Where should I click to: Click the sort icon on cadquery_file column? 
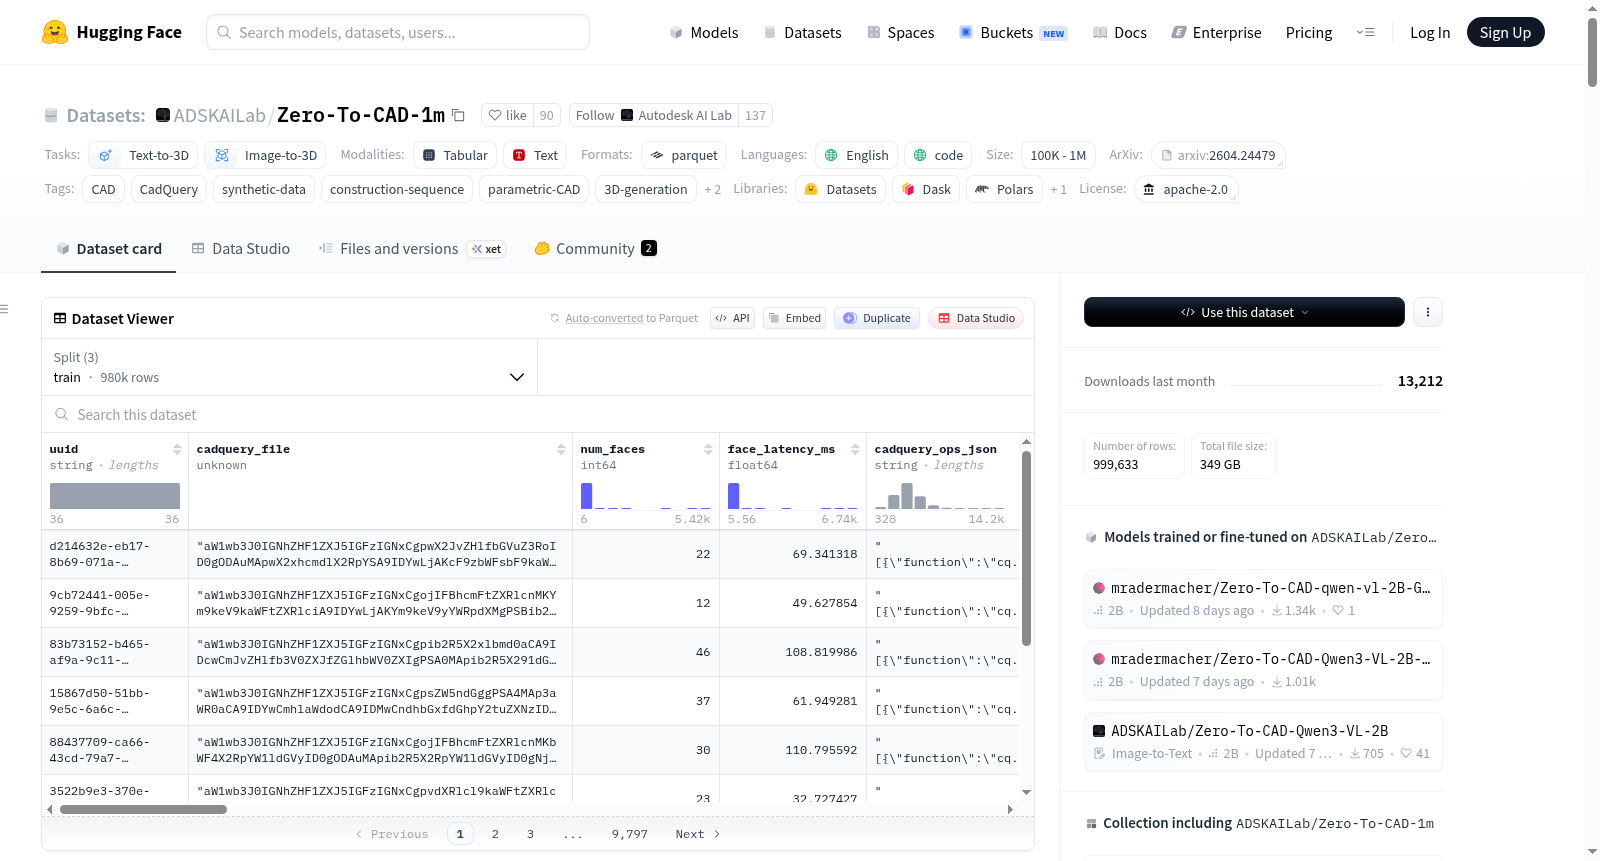click(561, 449)
